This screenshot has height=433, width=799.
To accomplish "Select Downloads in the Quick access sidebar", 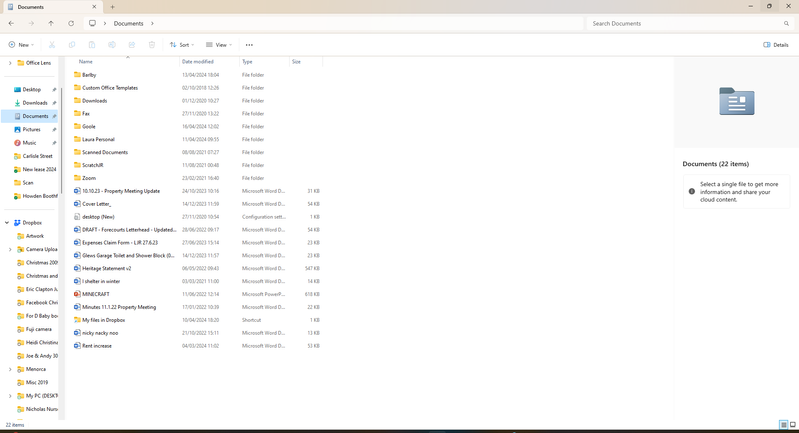I will point(35,103).
